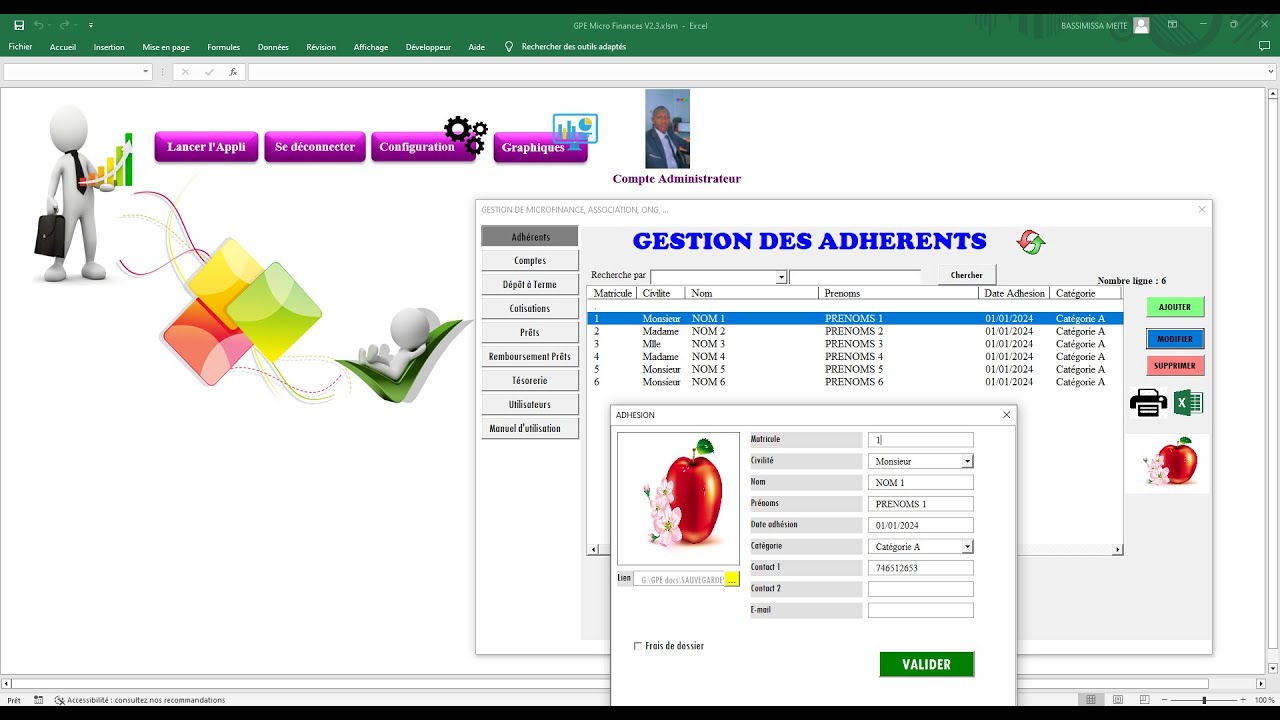Click the green VALIDER button
This screenshot has height=720, width=1280.
point(927,664)
